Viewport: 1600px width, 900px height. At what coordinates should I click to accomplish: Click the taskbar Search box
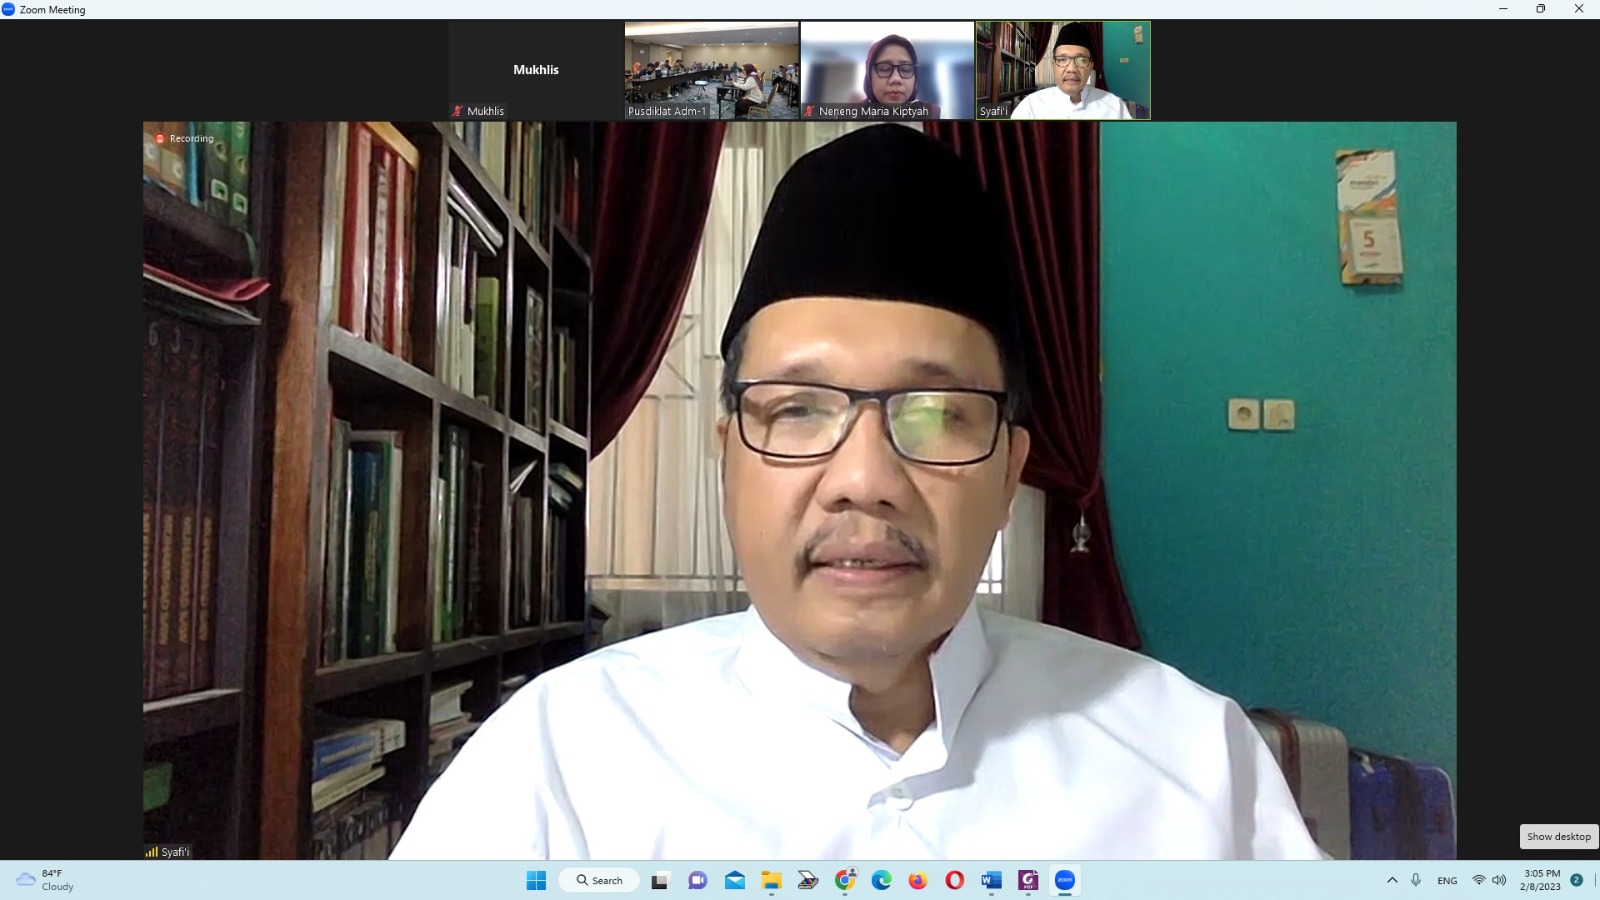pyautogui.click(x=600, y=880)
